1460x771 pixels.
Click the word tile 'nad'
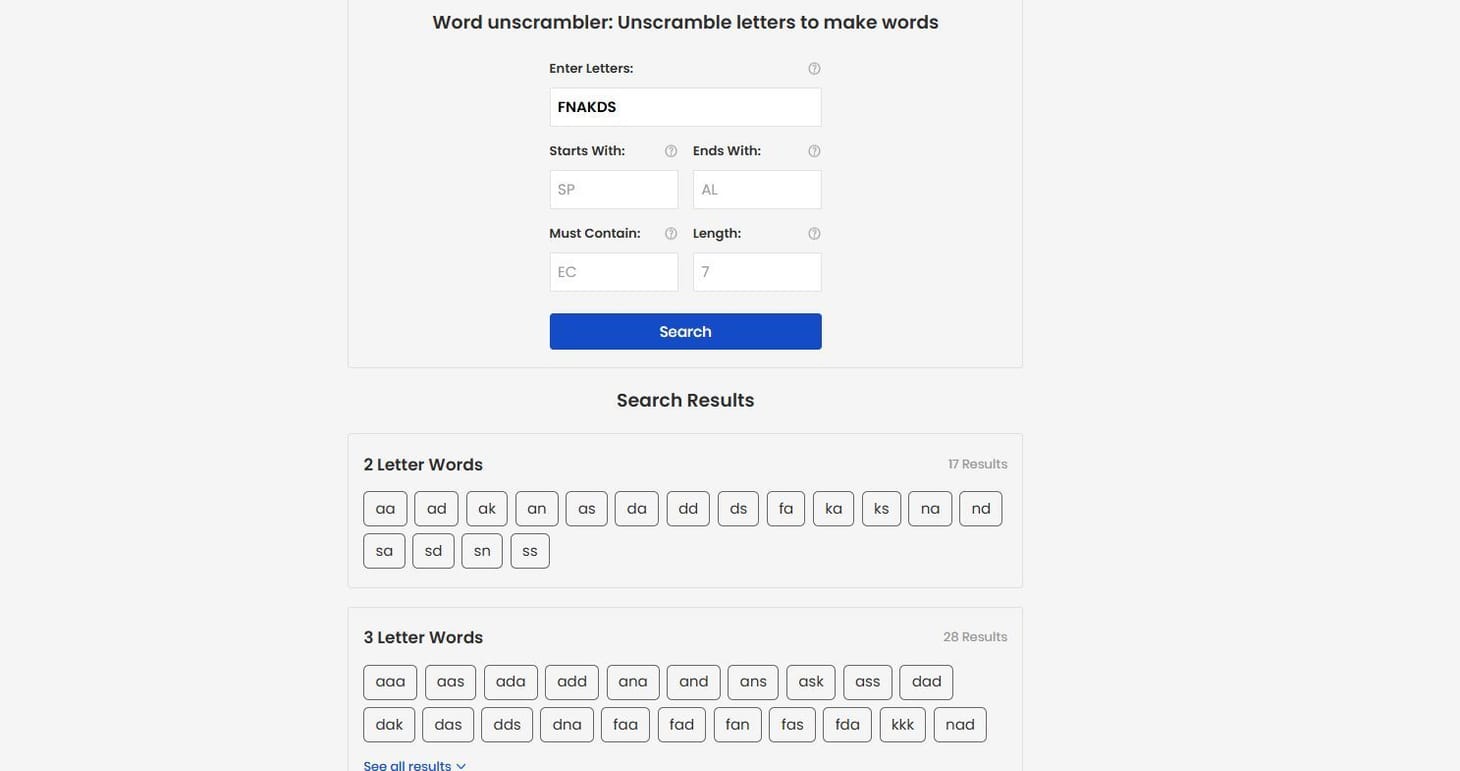(960, 722)
